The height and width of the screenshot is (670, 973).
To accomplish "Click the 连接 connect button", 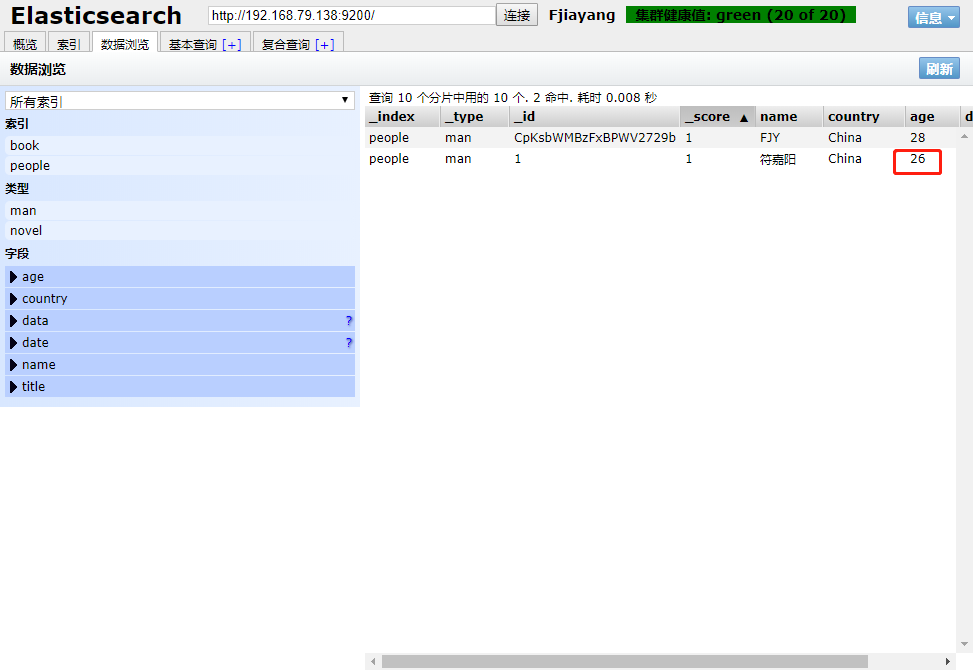I will [x=517, y=16].
